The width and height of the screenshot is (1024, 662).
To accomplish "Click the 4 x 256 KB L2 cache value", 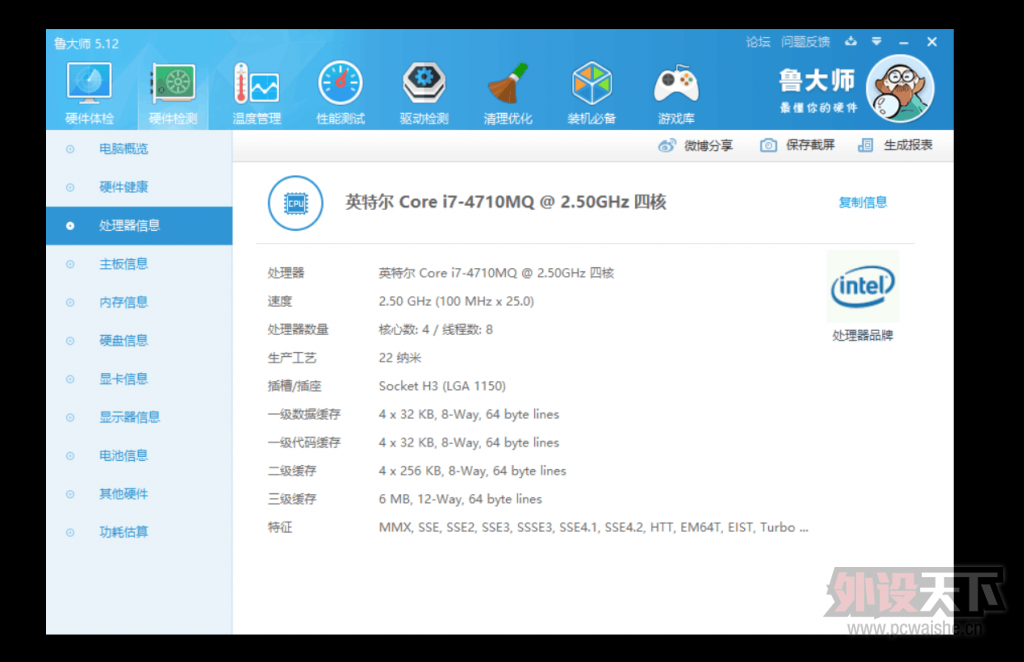I will click(x=472, y=471).
